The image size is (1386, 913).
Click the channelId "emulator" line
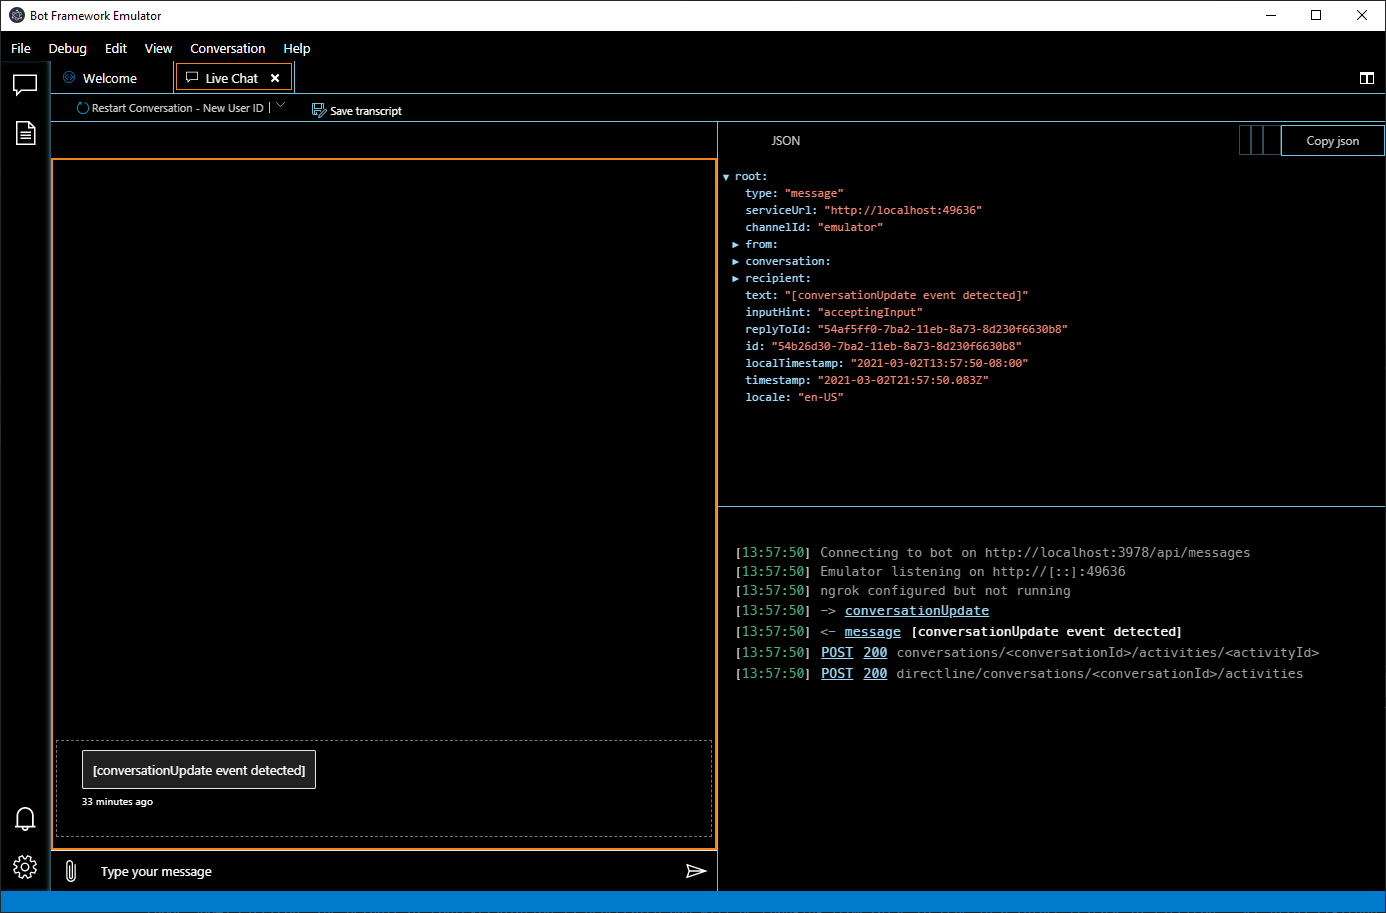click(814, 228)
